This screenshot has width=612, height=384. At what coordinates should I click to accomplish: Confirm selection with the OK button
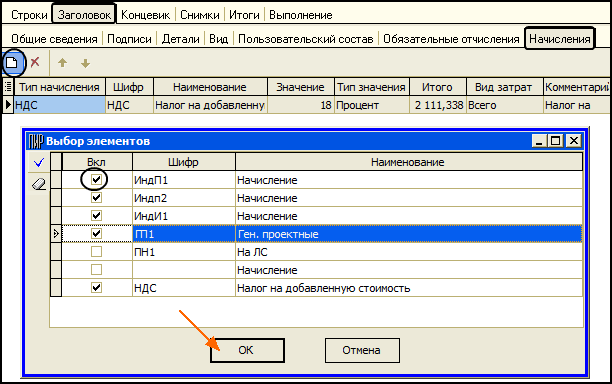tap(247, 350)
